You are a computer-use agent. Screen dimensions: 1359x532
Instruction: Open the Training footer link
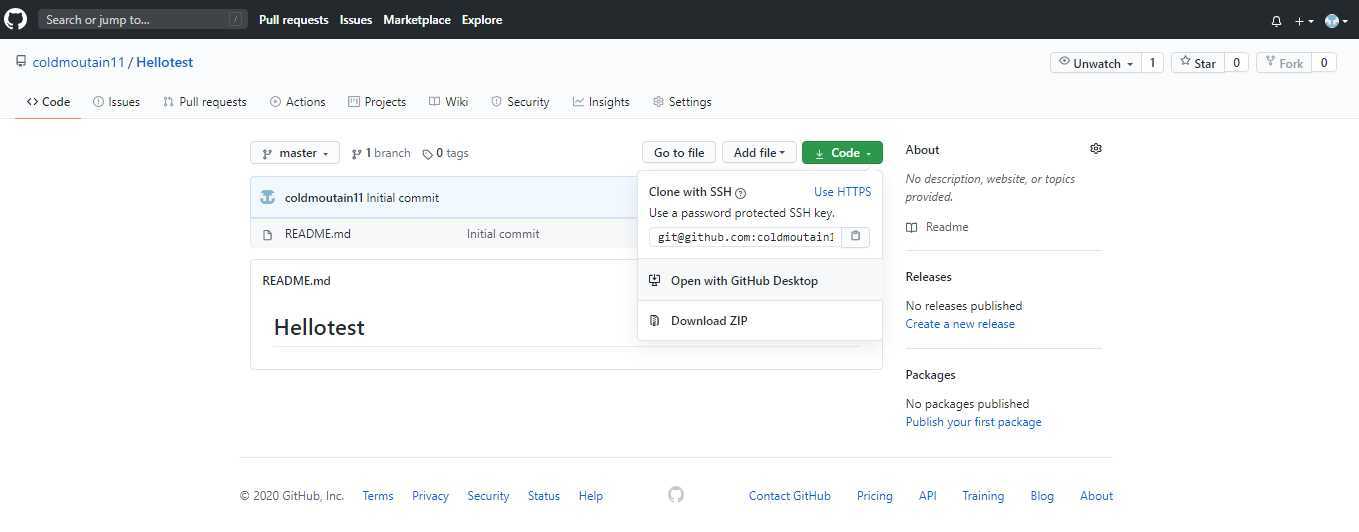983,496
